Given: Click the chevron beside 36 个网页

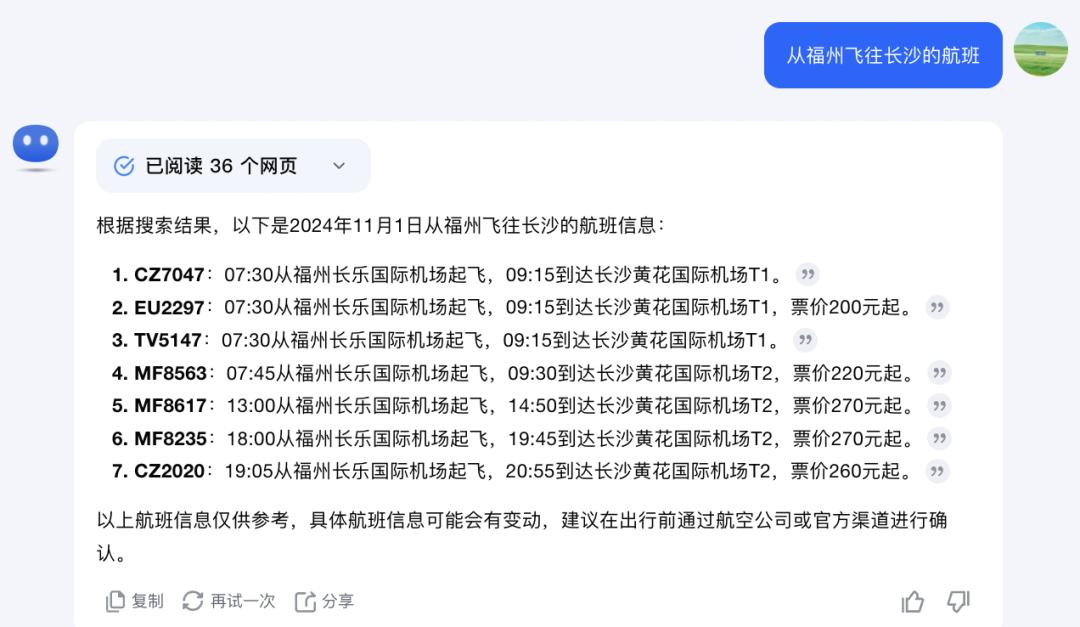Looking at the screenshot, I should 339,166.
